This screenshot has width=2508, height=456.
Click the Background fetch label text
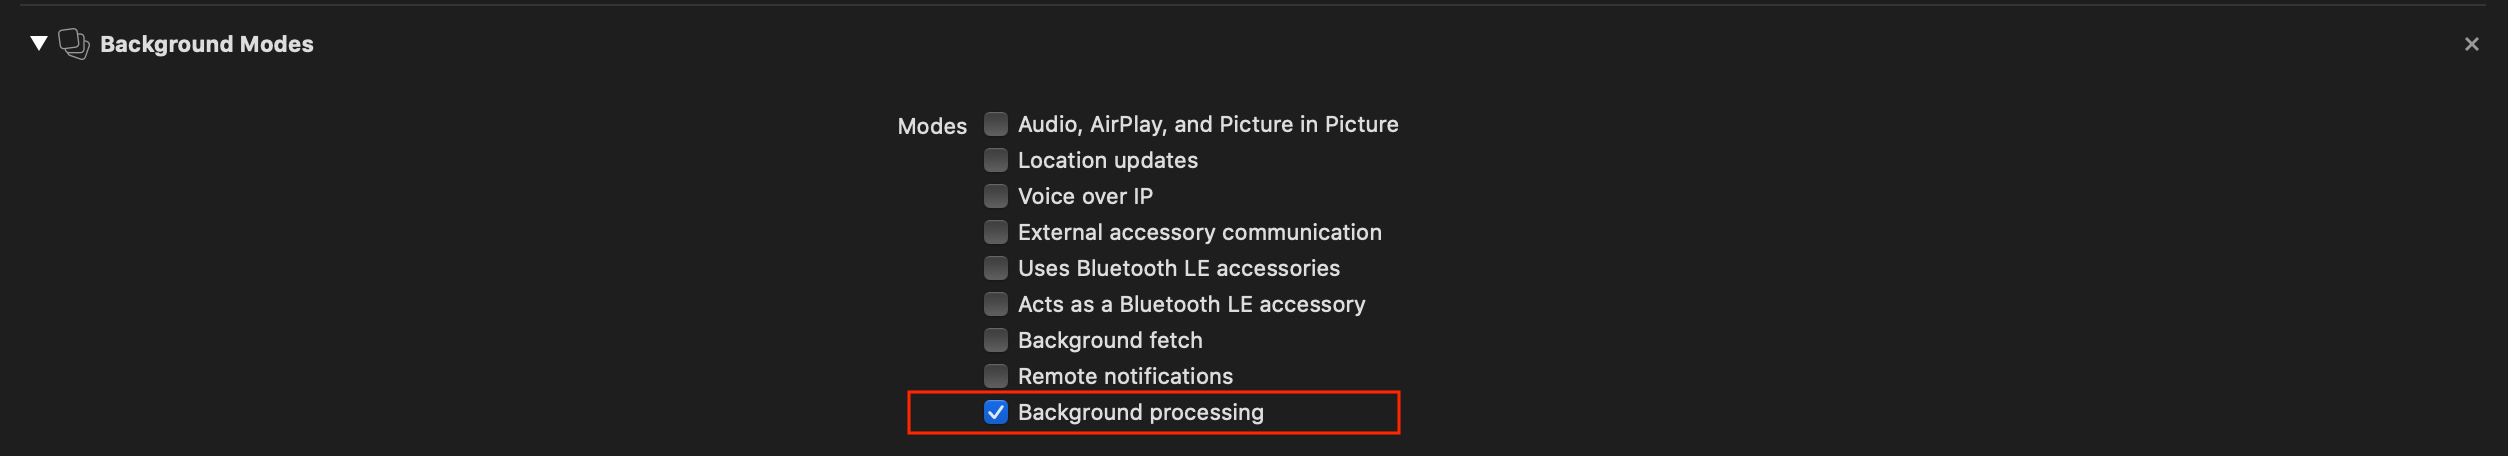[1109, 340]
